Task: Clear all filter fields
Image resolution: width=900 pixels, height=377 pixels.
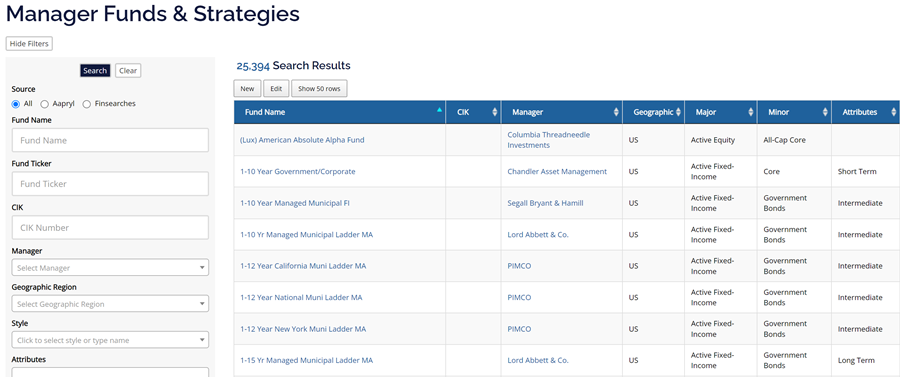Action: tap(128, 71)
